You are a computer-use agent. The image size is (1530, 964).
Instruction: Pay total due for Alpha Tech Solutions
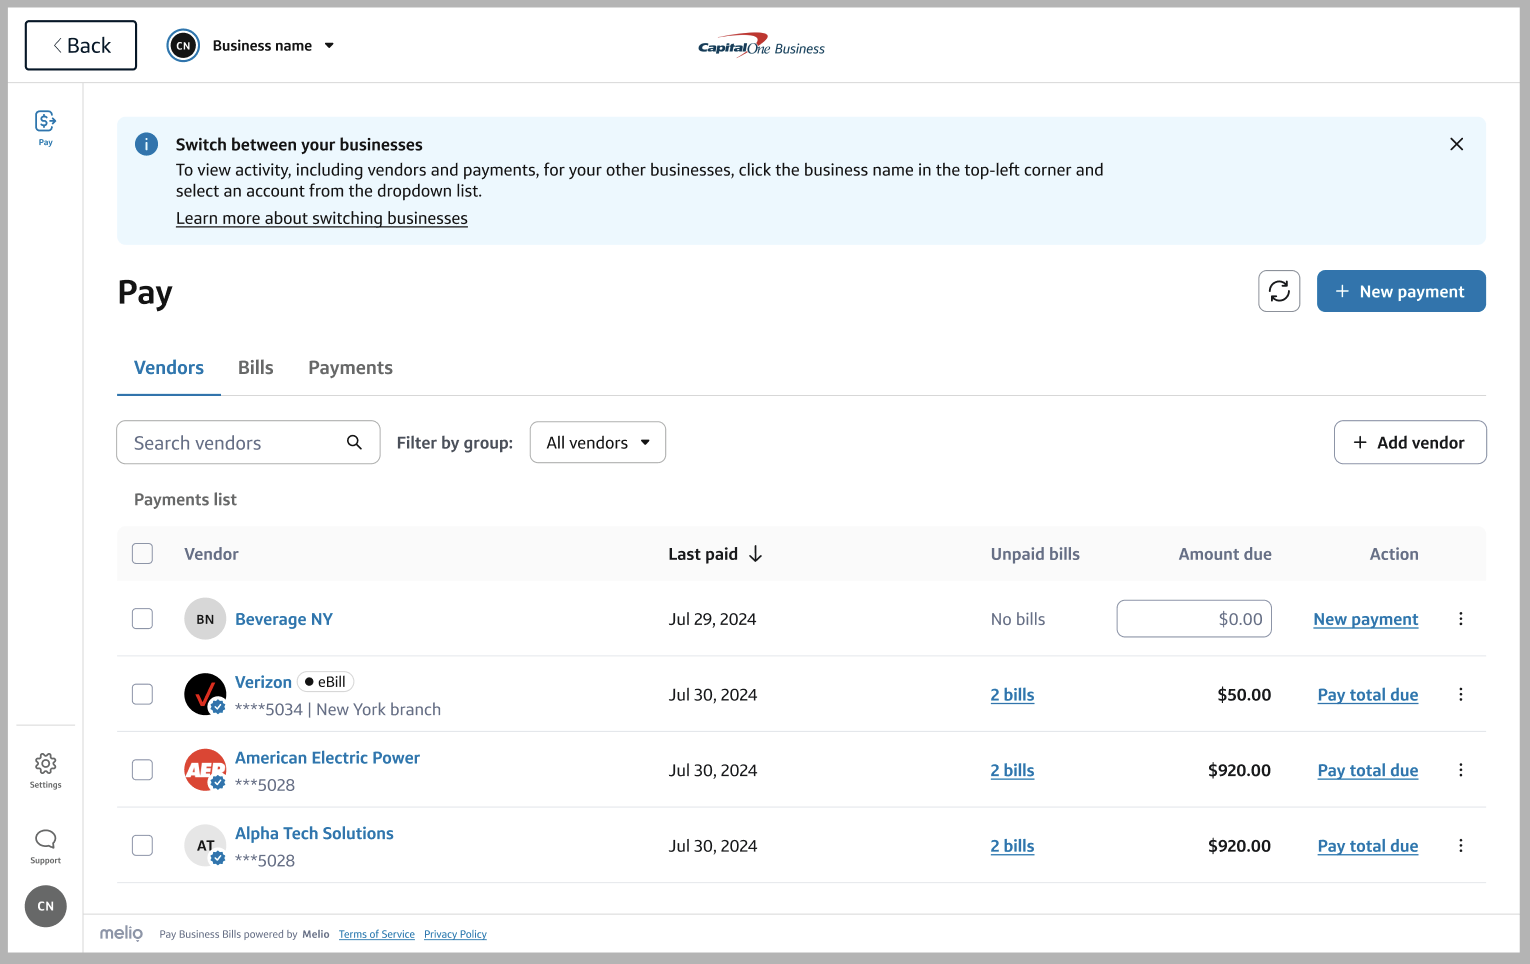click(x=1367, y=846)
